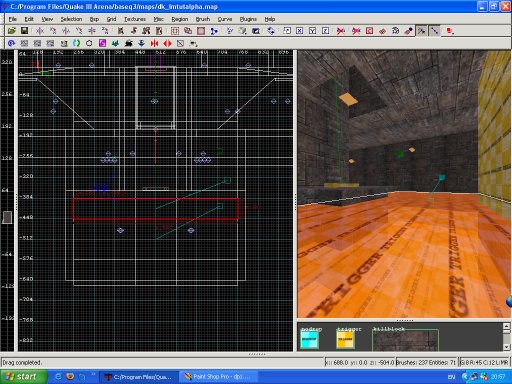Select the trigger texture thumbnail

pyautogui.click(x=345, y=340)
